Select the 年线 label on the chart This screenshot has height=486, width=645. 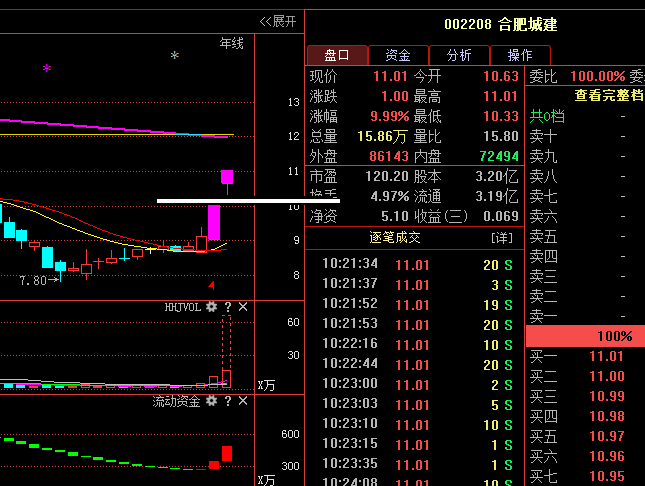point(232,43)
